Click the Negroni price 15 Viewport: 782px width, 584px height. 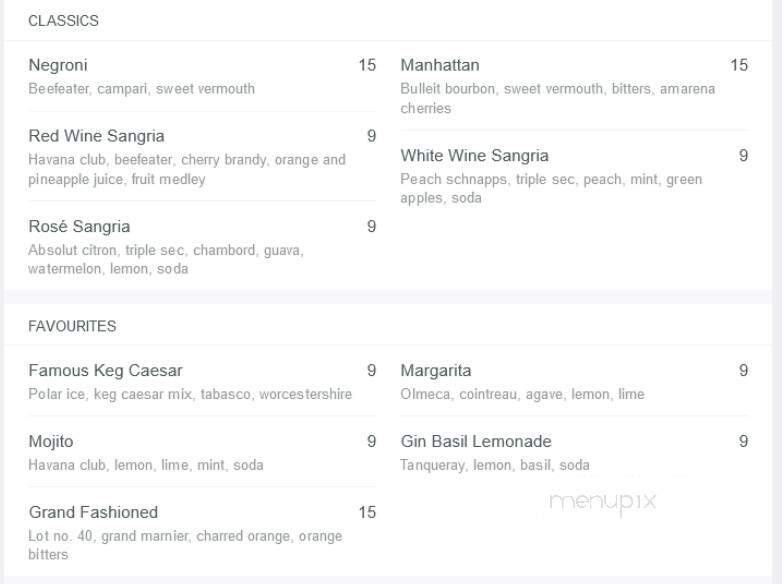367,65
